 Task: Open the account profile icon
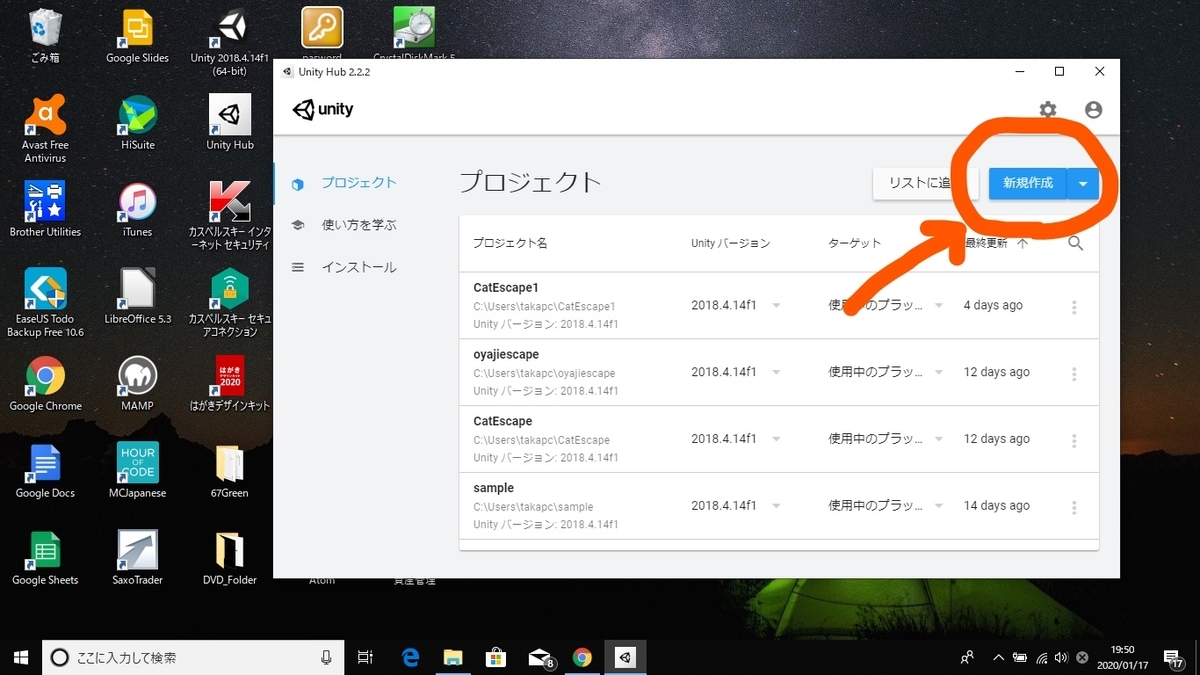point(1093,110)
